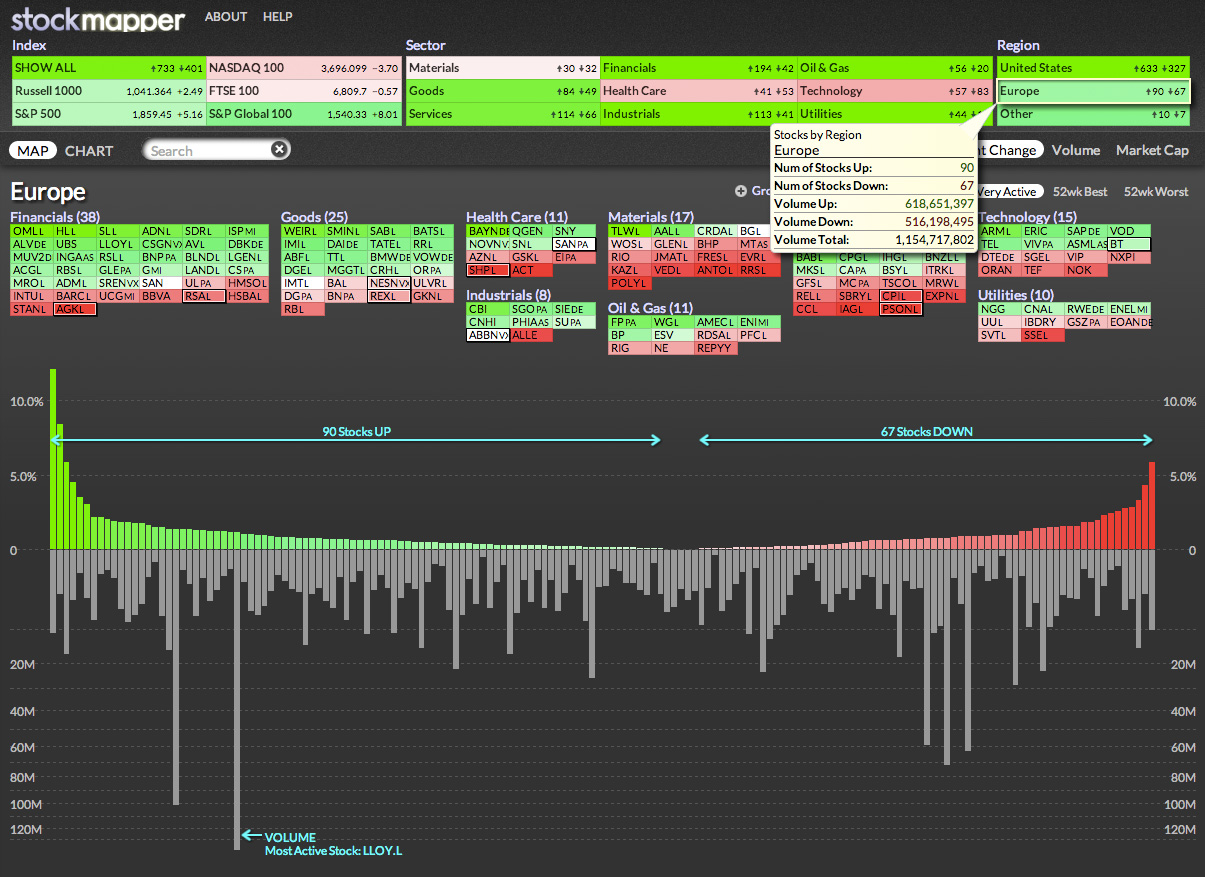
Task: Select the Services sector filter
Action: [x=502, y=114]
